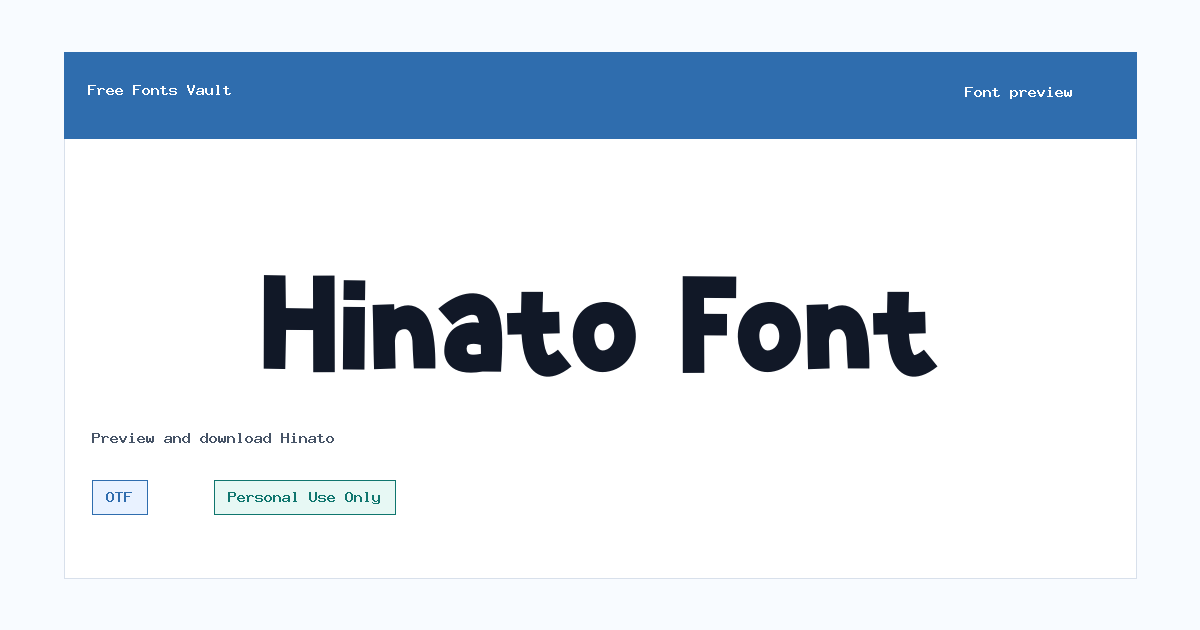Click the Personal Use Only license badge
Screen dimensions: 1200x630
305,497
